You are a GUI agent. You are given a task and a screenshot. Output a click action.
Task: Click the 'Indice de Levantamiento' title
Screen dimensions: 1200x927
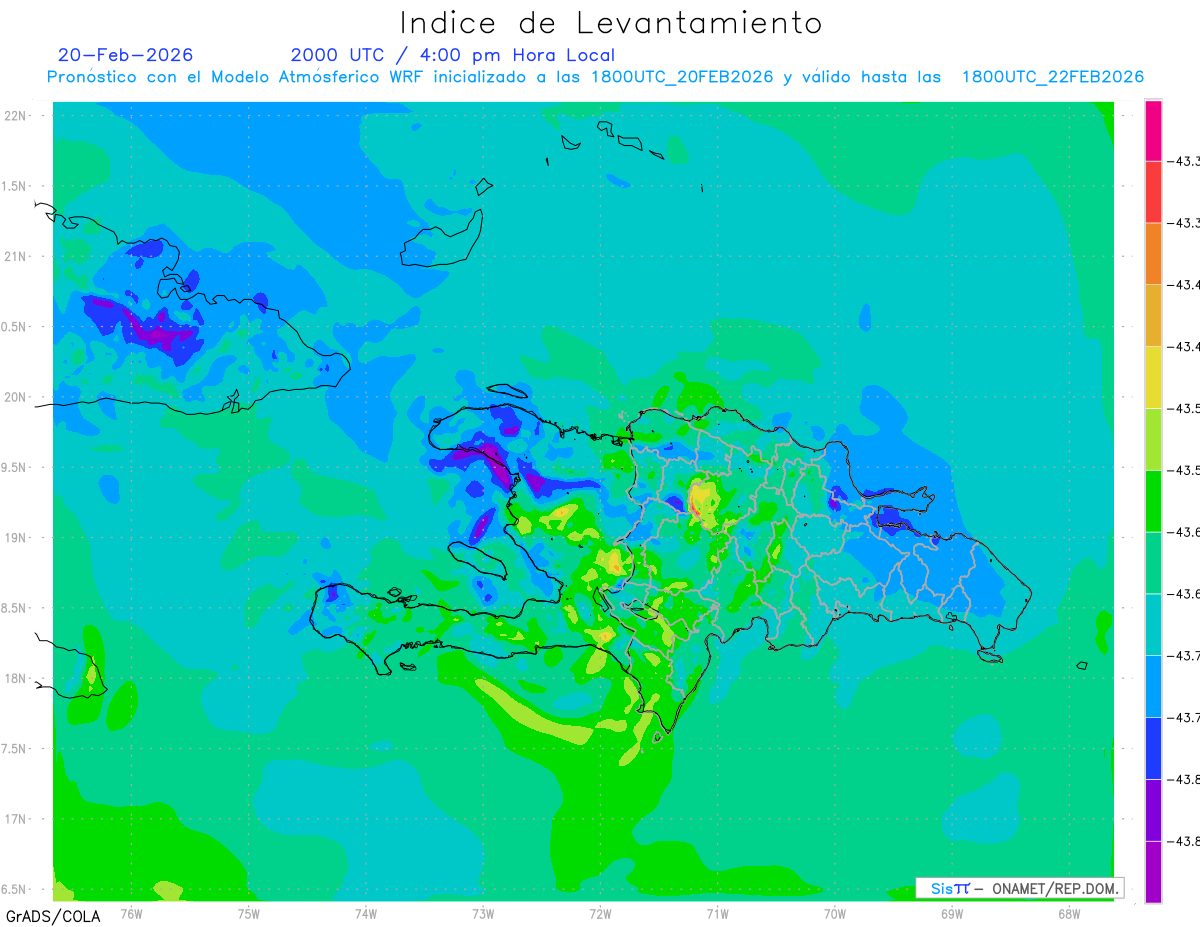click(x=611, y=23)
